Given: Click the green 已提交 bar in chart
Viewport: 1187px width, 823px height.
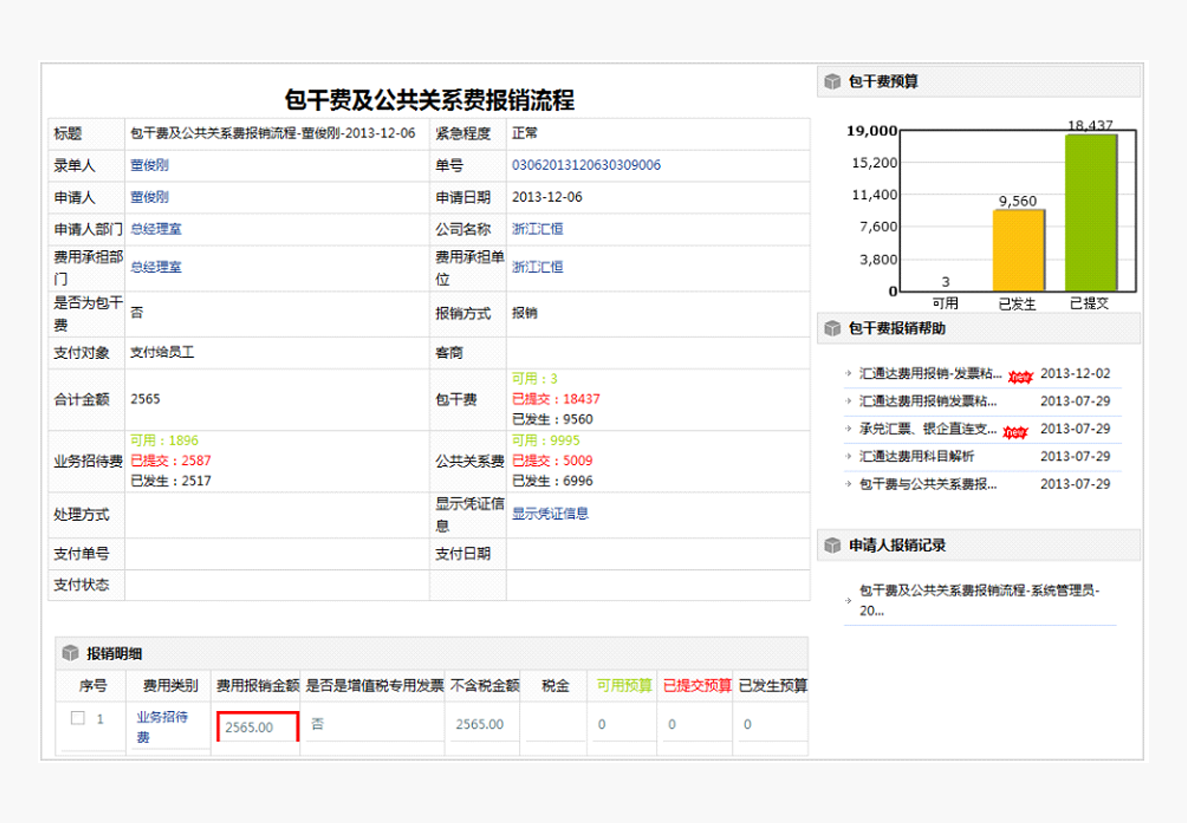Looking at the screenshot, I should coord(1090,212).
